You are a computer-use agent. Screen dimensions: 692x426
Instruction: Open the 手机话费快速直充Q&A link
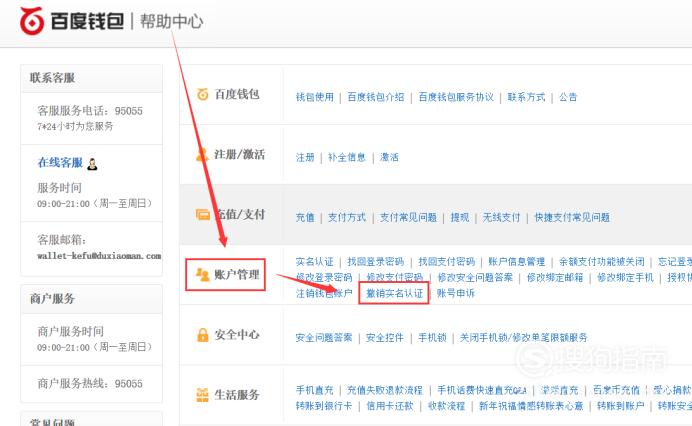(482, 390)
